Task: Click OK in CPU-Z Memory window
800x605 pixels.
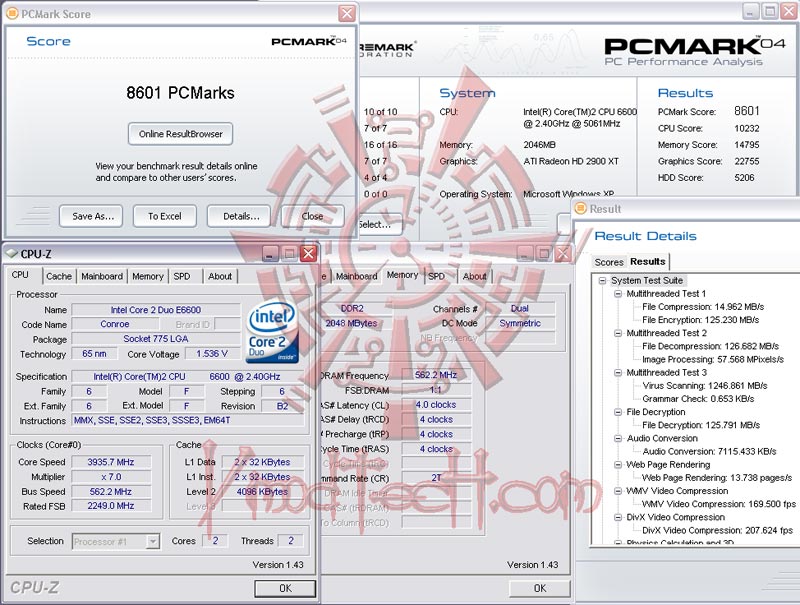Action: [540, 588]
